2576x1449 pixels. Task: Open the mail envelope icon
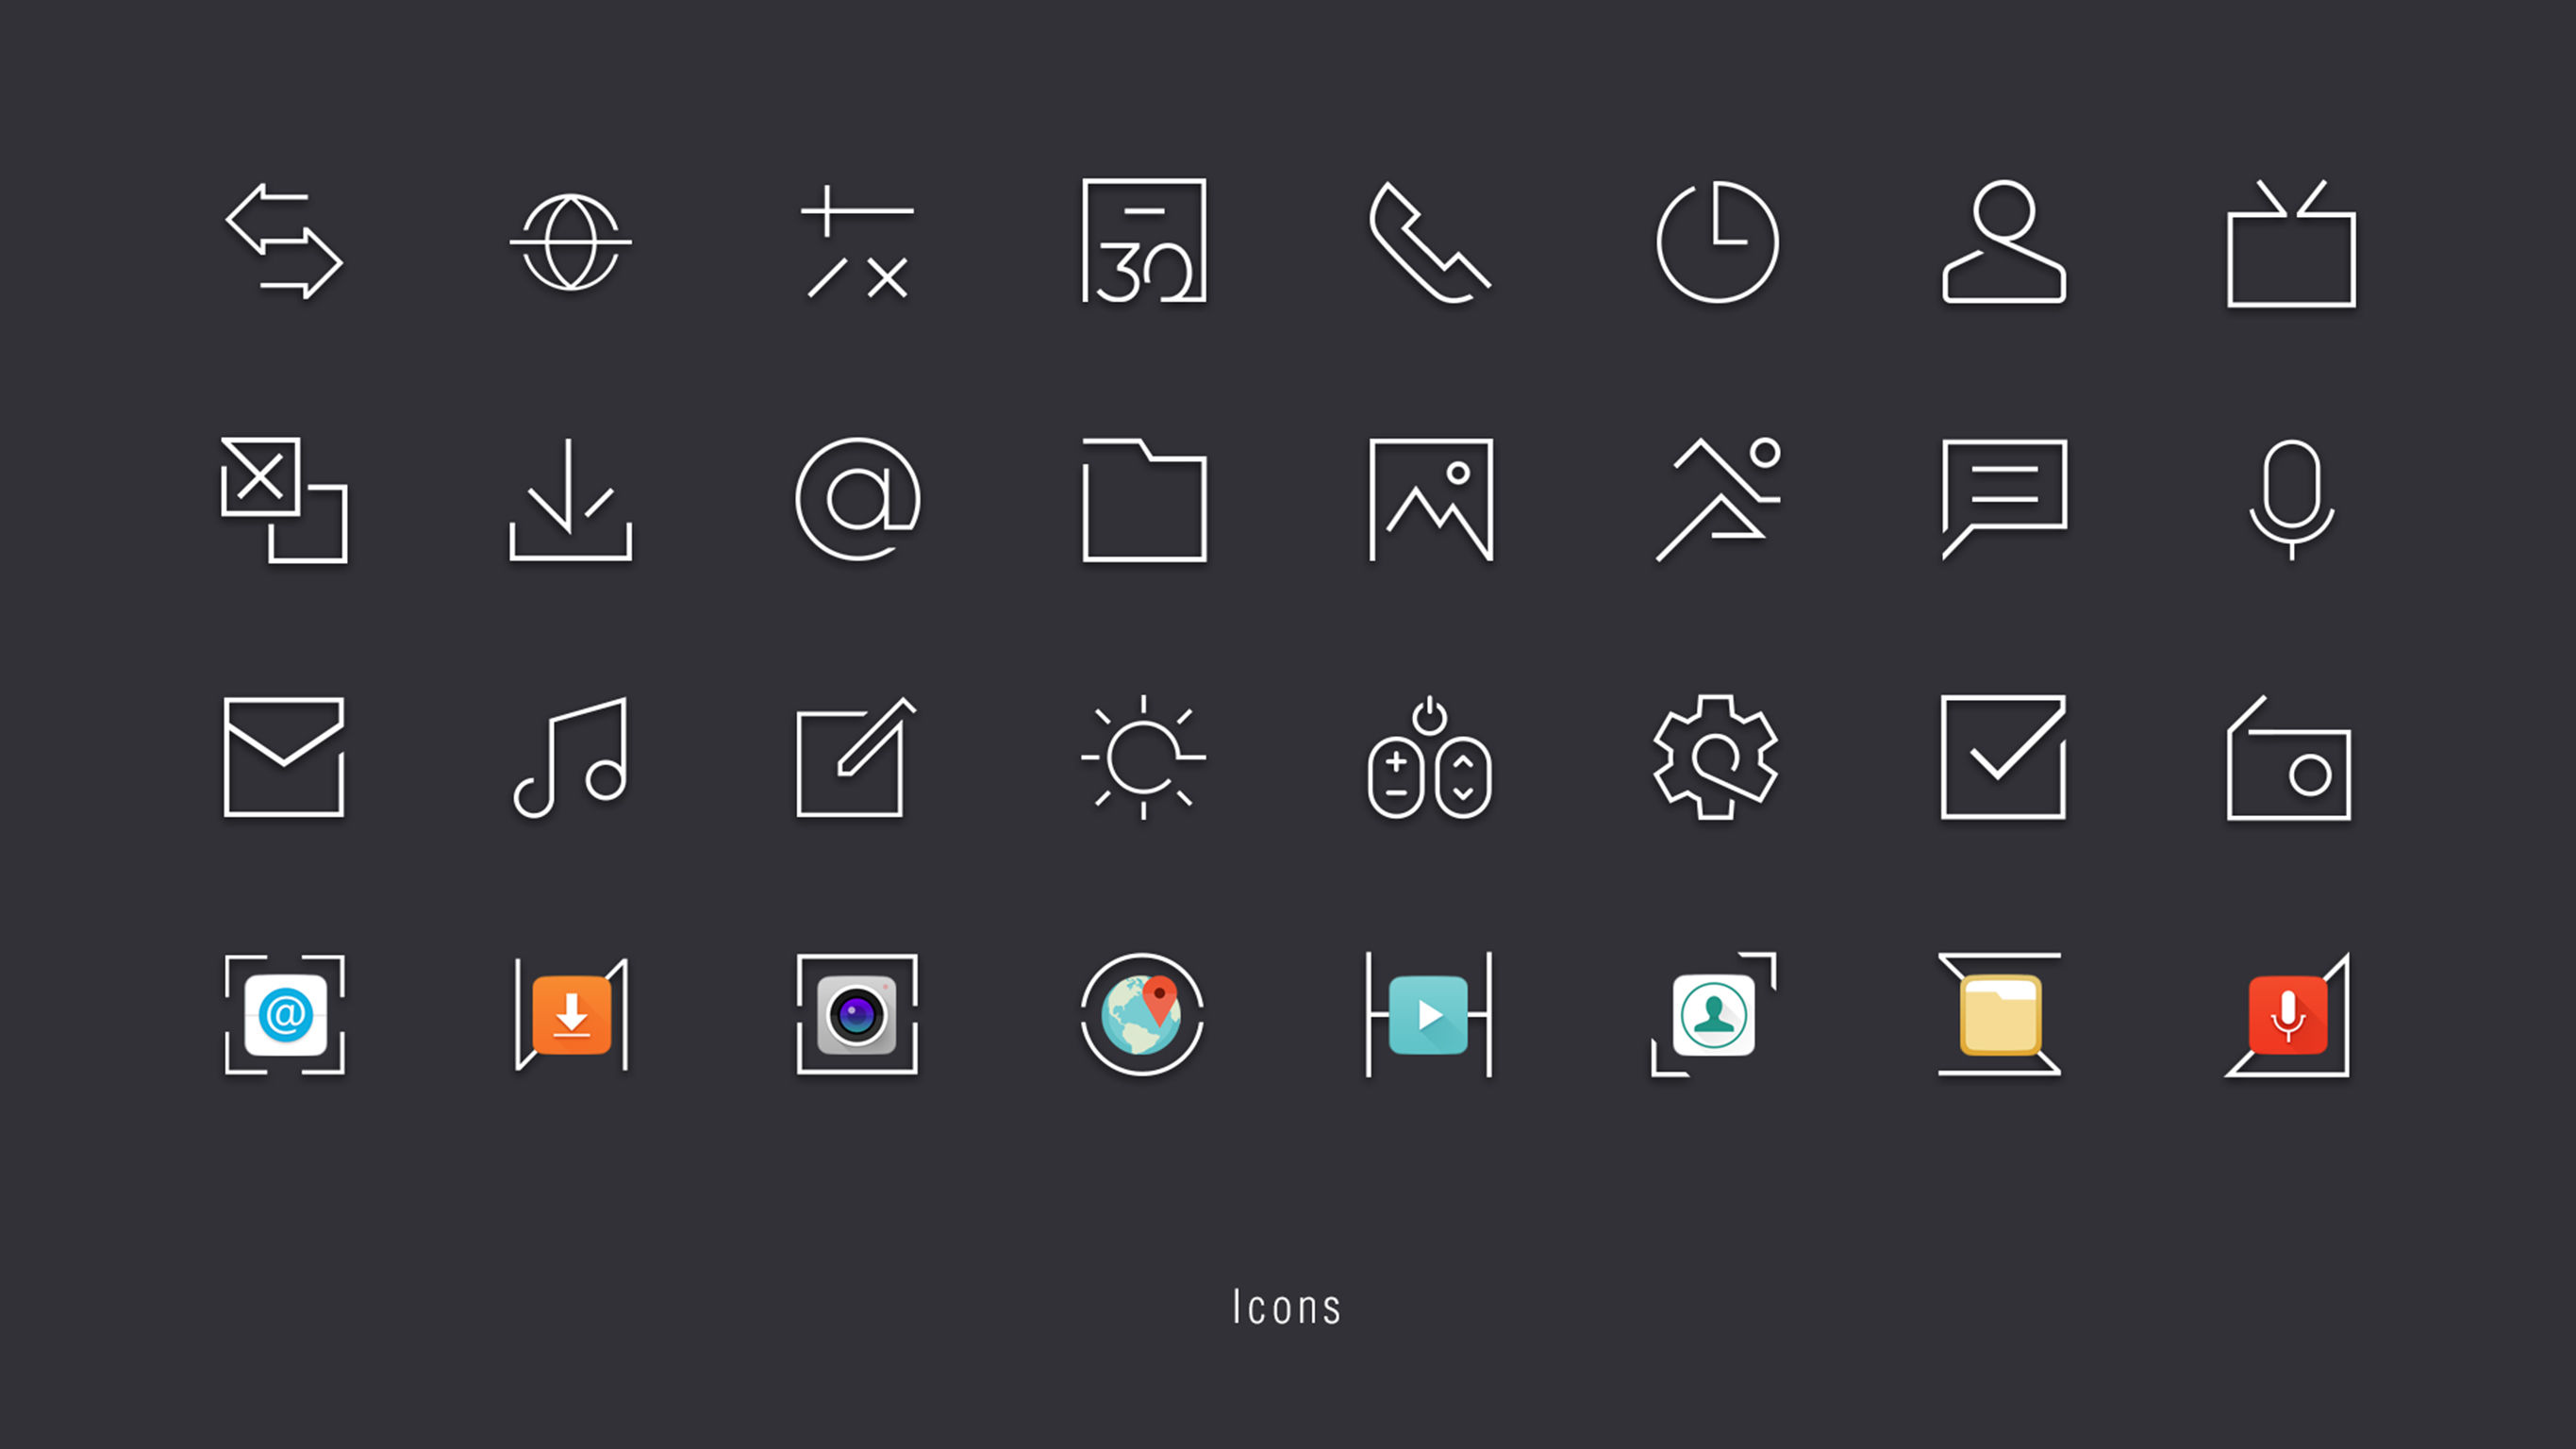[284, 758]
